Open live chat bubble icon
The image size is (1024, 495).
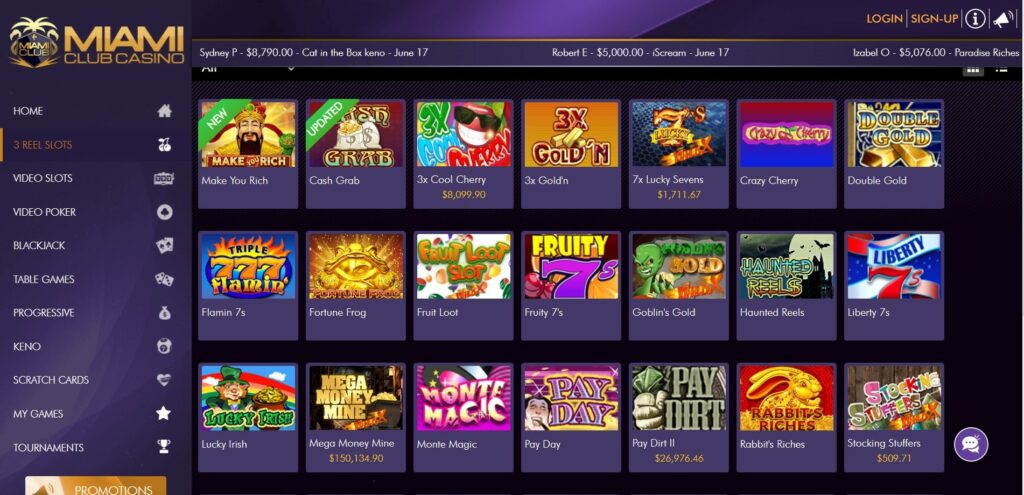point(970,445)
